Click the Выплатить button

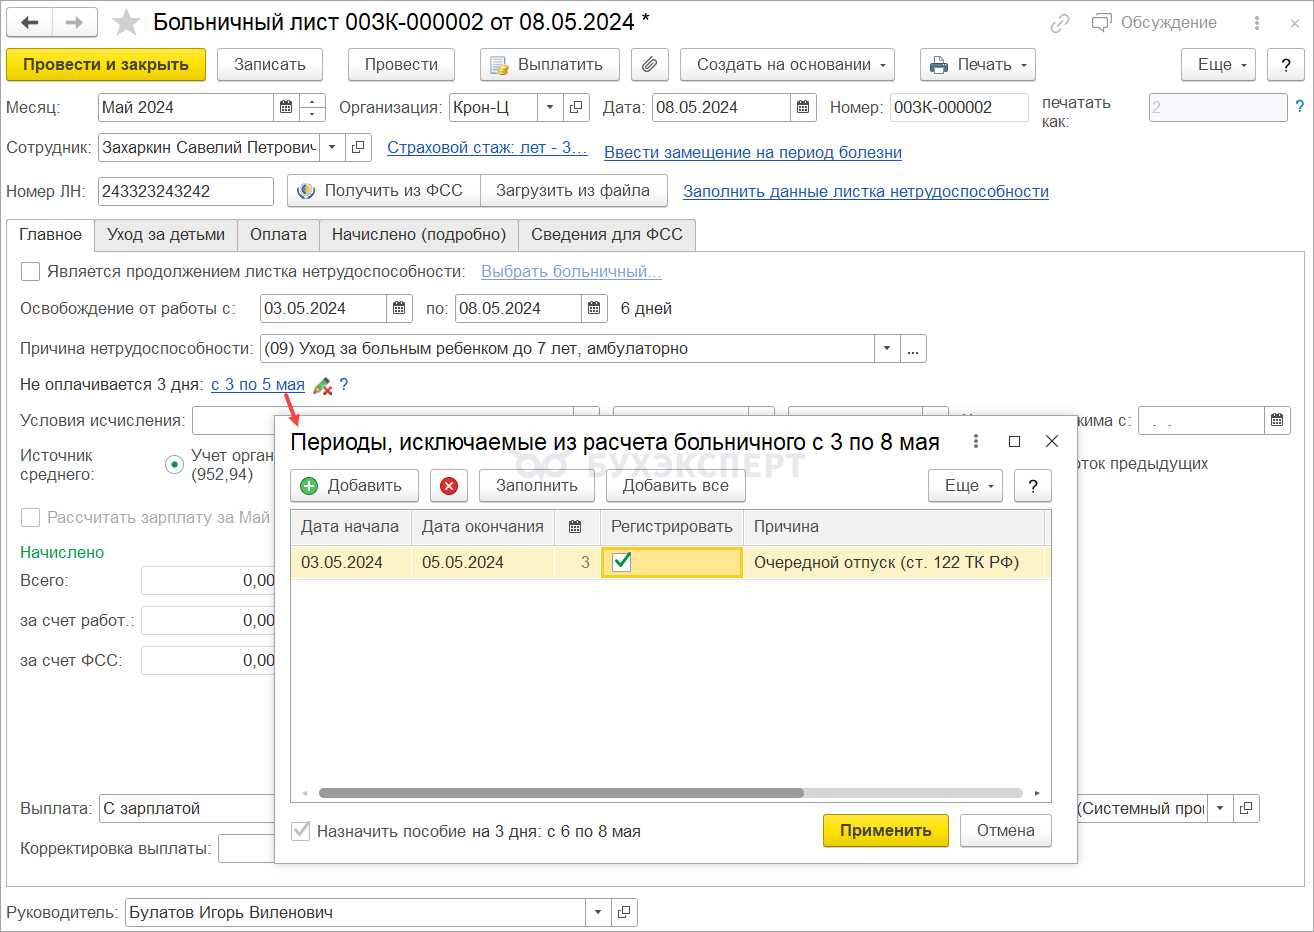coord(550,65)
